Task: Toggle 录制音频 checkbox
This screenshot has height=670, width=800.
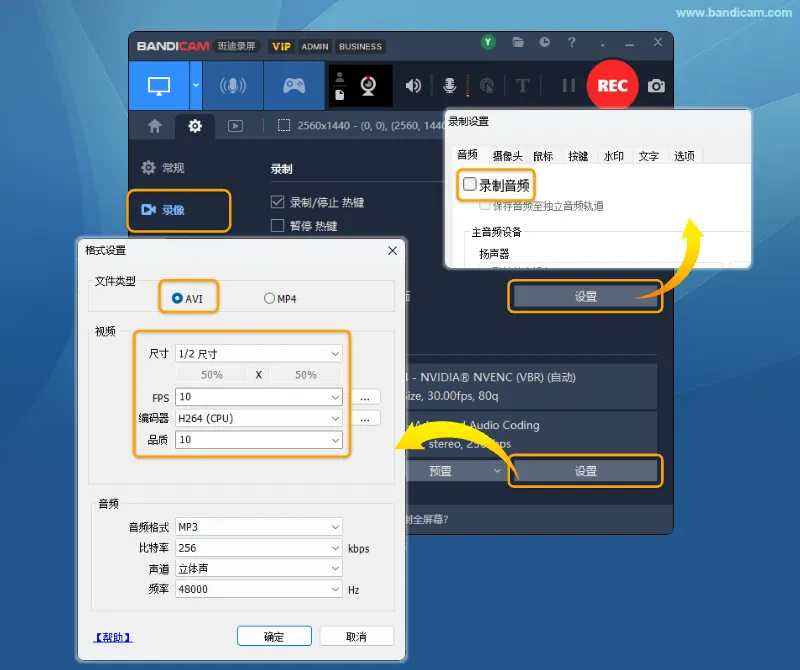Action: [470, 184]
